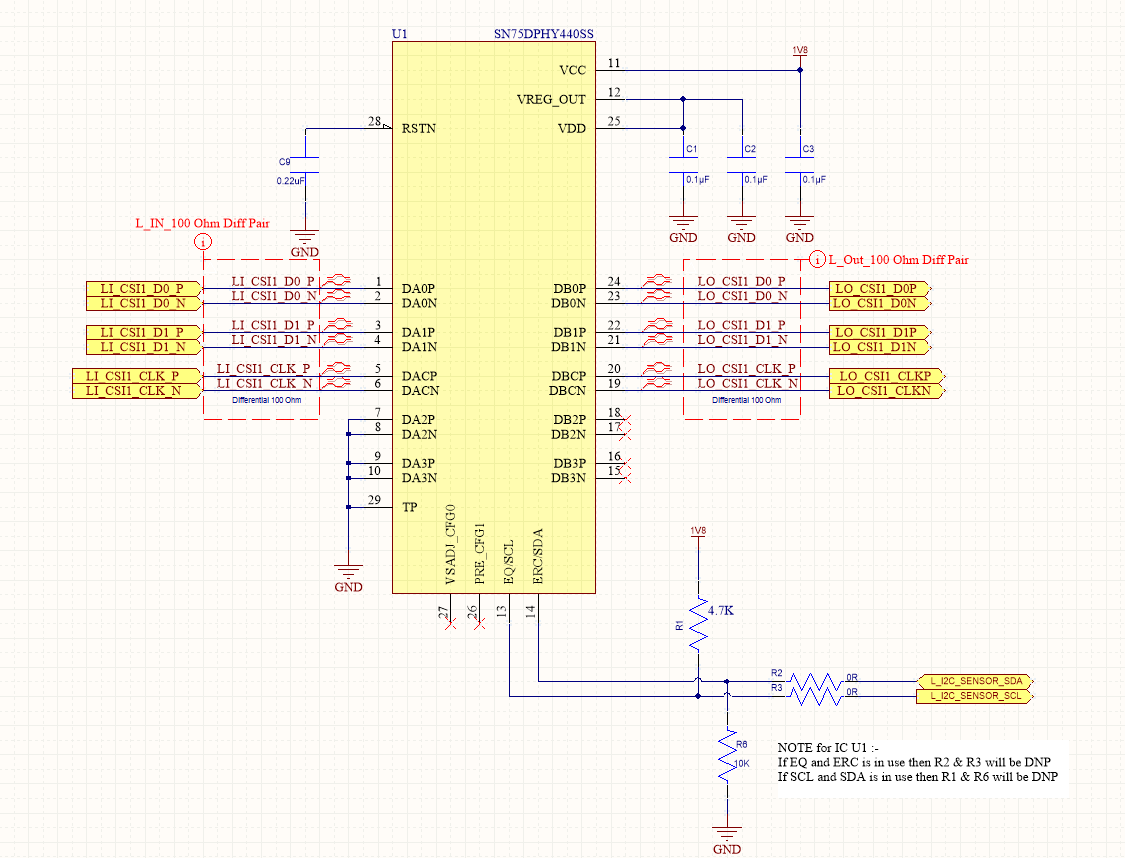Click the LO_CSI1_CLK_P net label
Screen dimensions: 1125x858
pyautogui.click(x=746, y=368)
